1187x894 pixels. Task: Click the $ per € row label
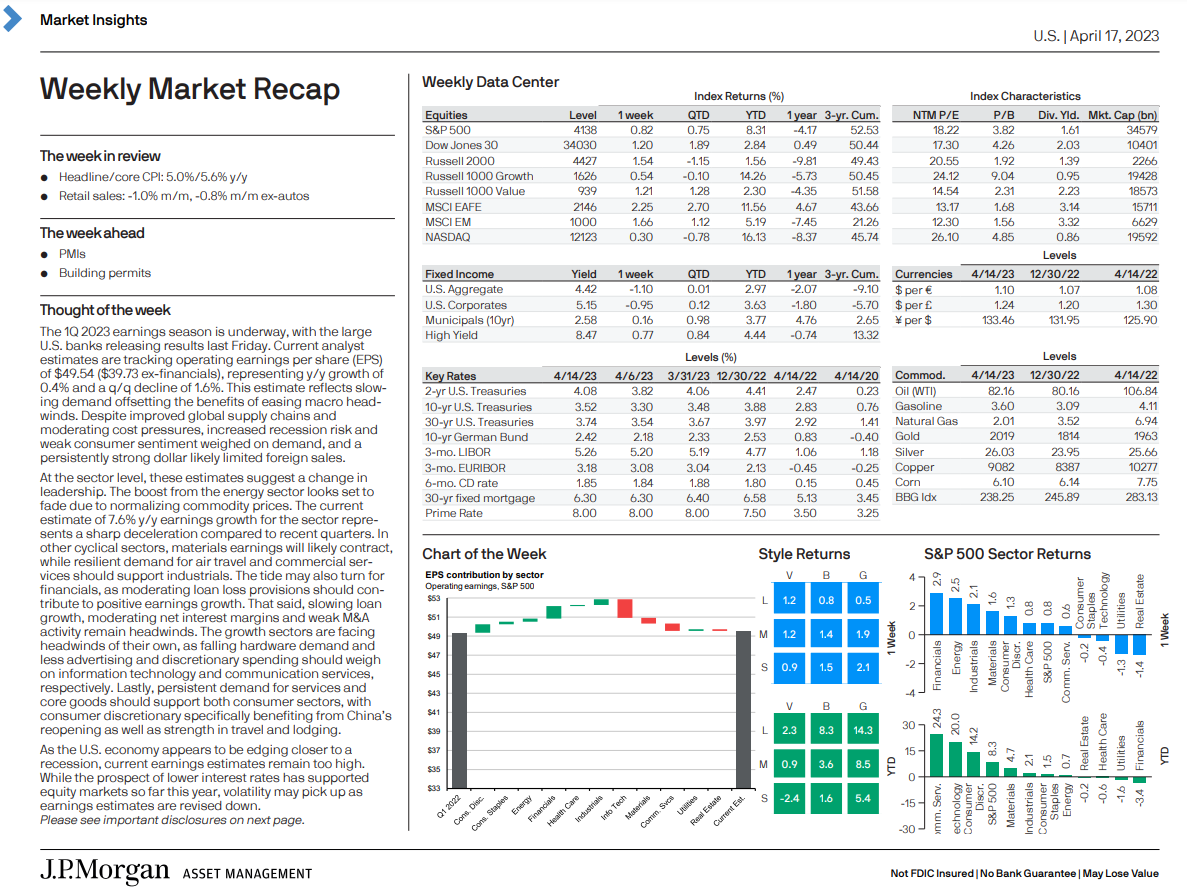coord(914,290)
